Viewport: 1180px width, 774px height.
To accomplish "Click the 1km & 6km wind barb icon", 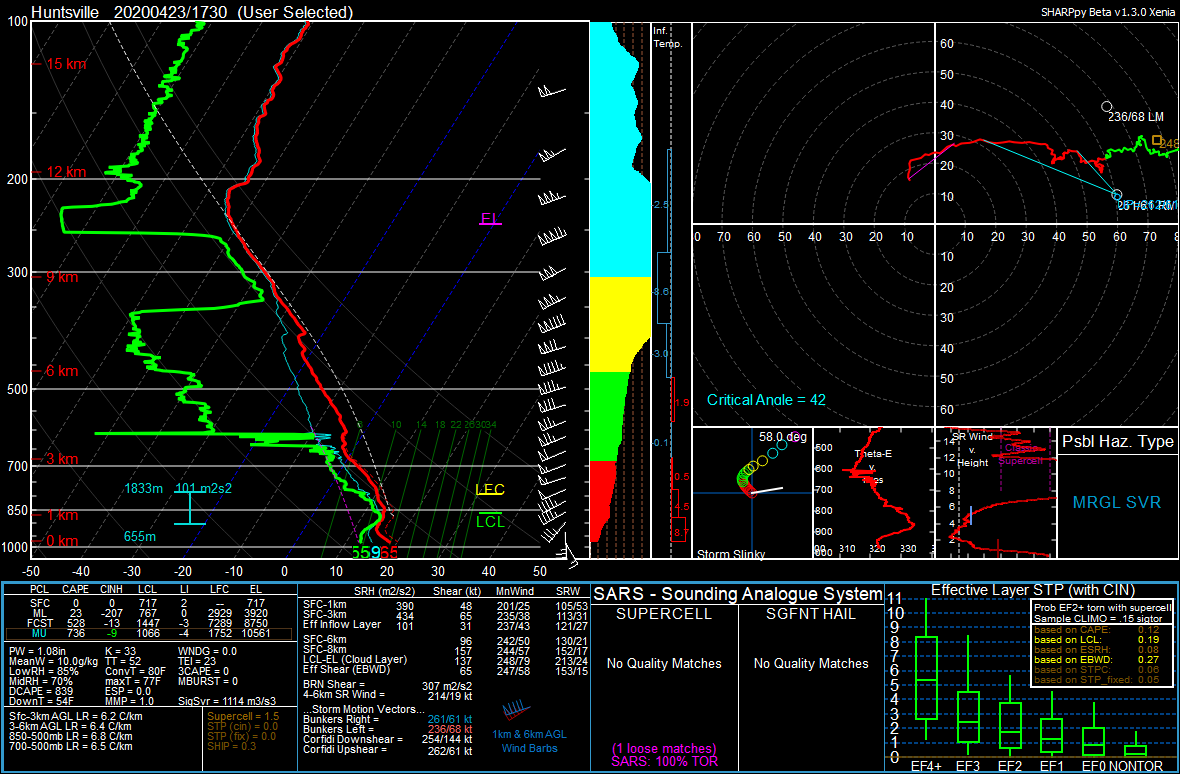I will click(516, 710).
